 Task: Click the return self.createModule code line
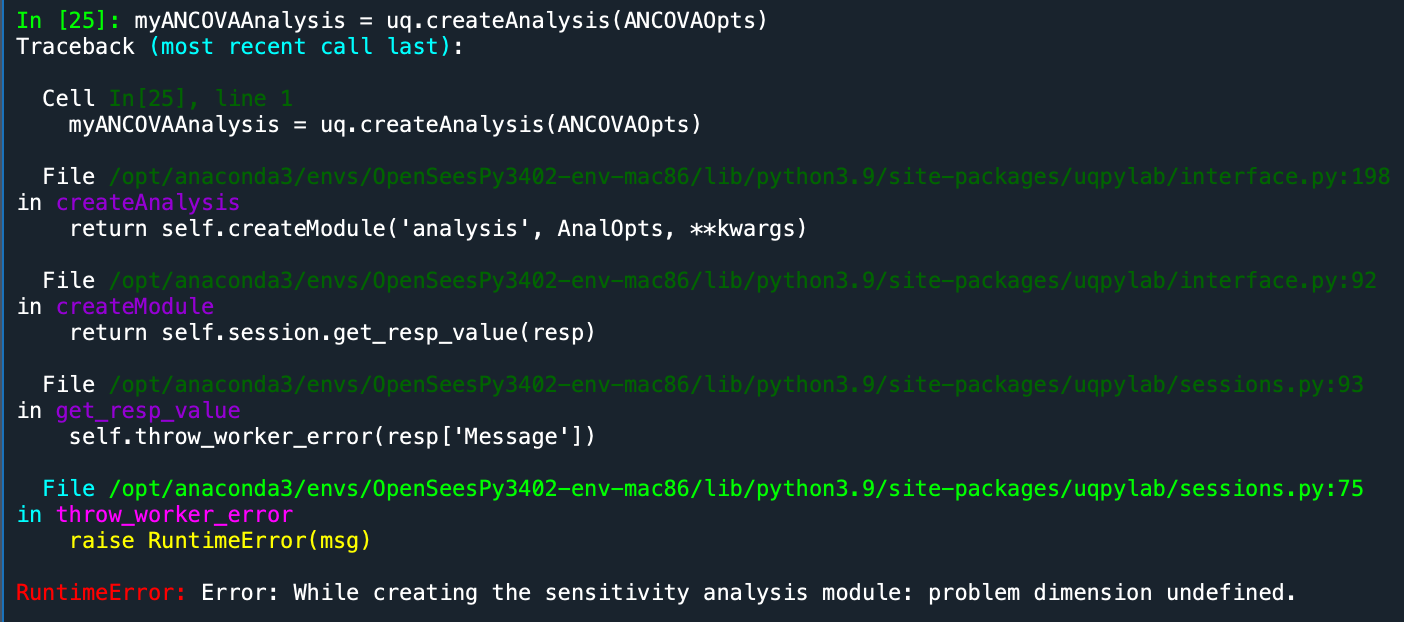tap(438, 228)
